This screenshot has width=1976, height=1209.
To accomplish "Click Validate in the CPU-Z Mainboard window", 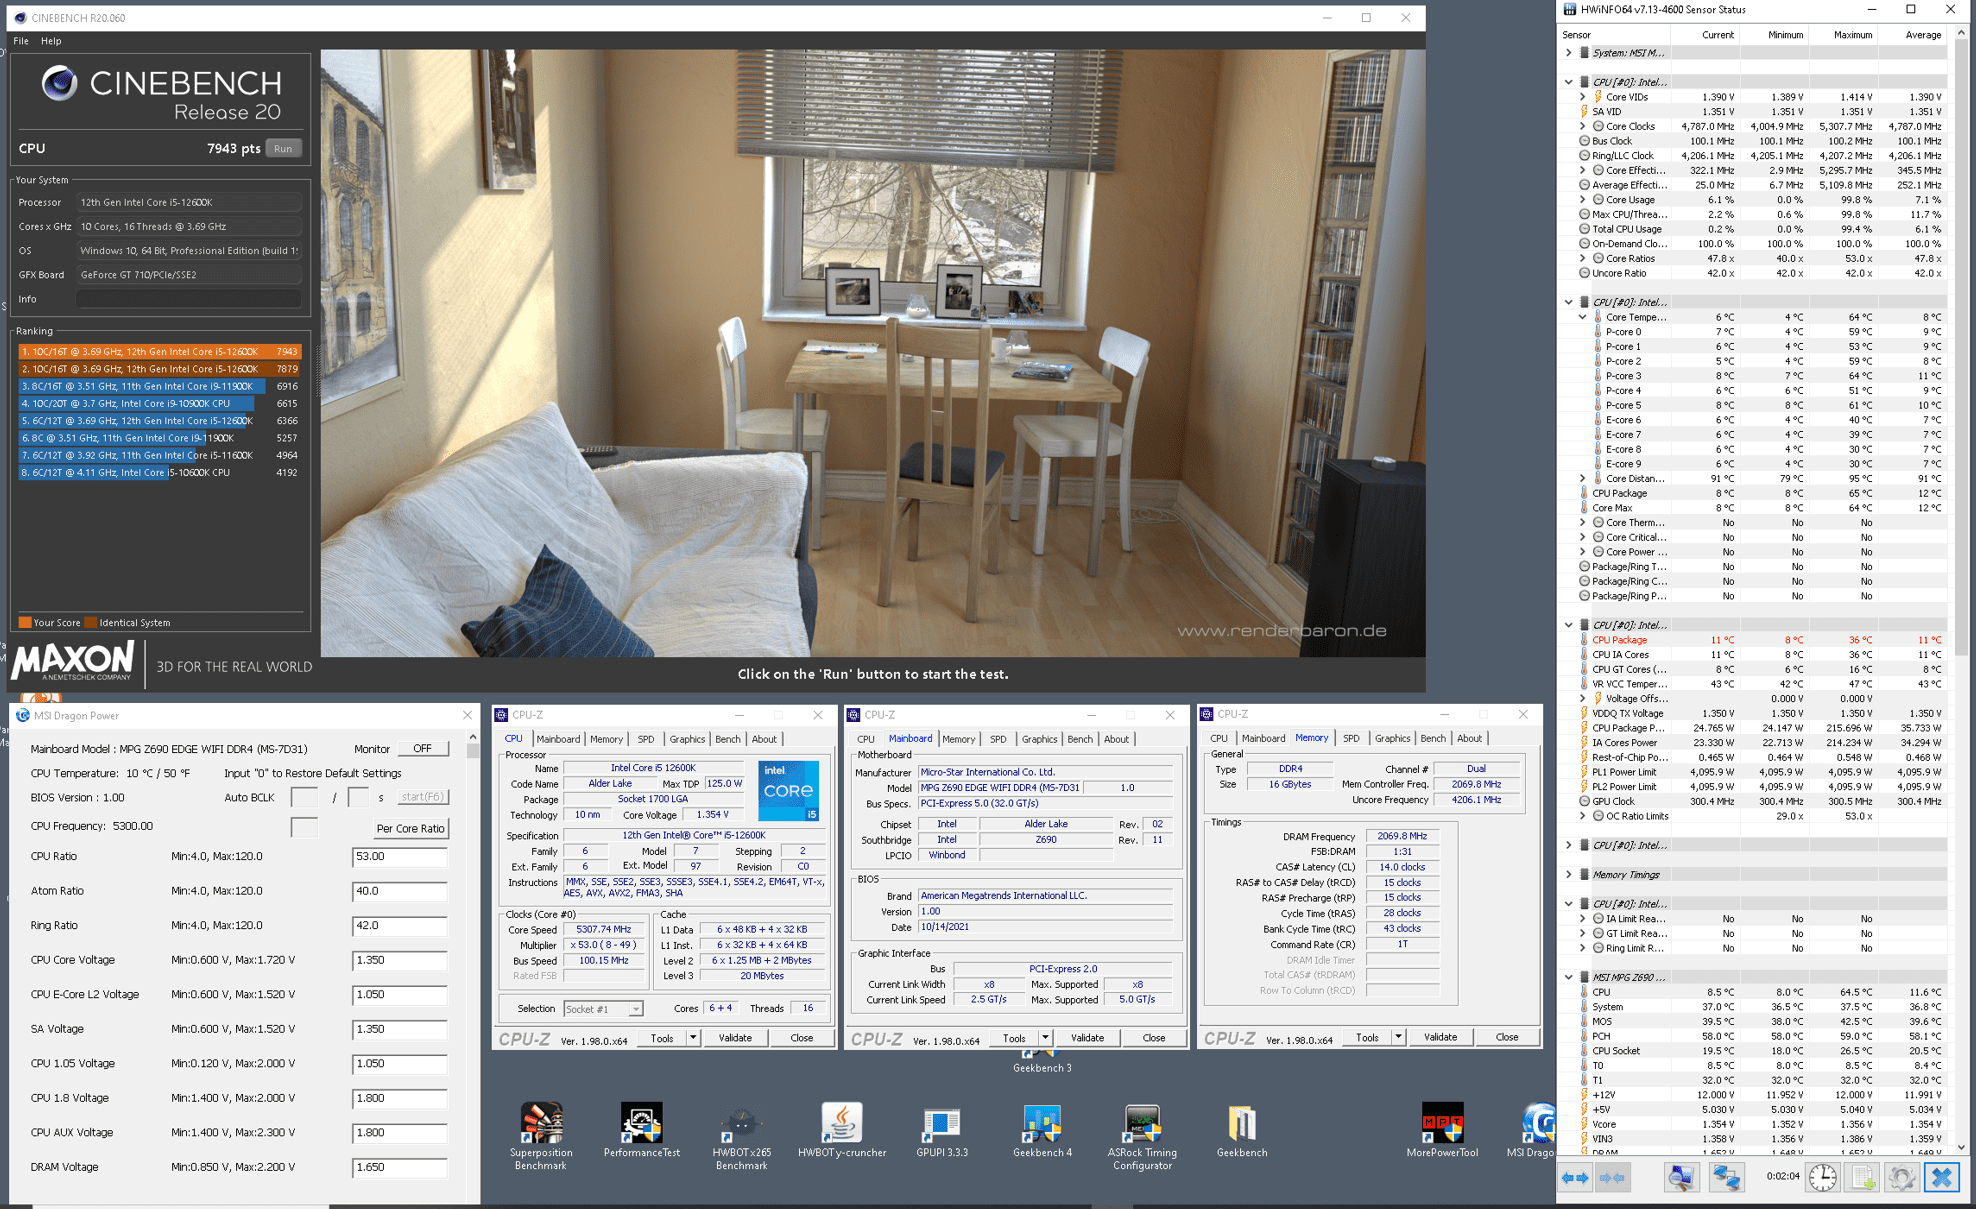I will 1087,1038.
